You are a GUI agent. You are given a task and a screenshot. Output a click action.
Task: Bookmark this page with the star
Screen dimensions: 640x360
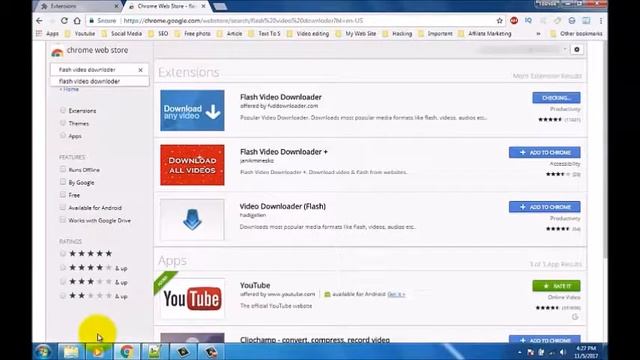click(499, 20)
